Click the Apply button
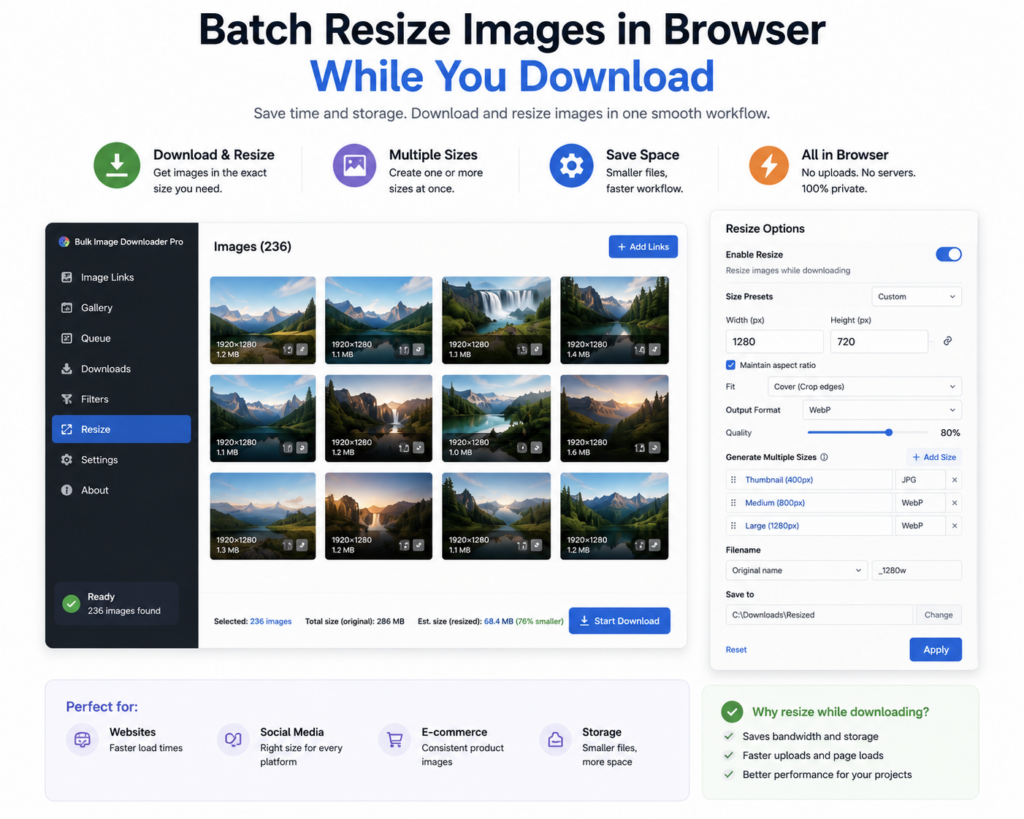1024x819 pixels. [x=935, y=650]
